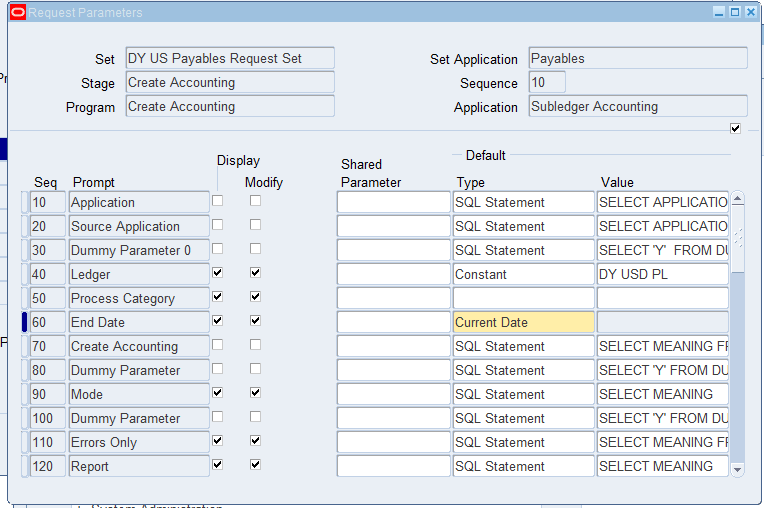Open SQL Statement Type for Errors Only
The image size is (764, 508).
pos(523,442)
